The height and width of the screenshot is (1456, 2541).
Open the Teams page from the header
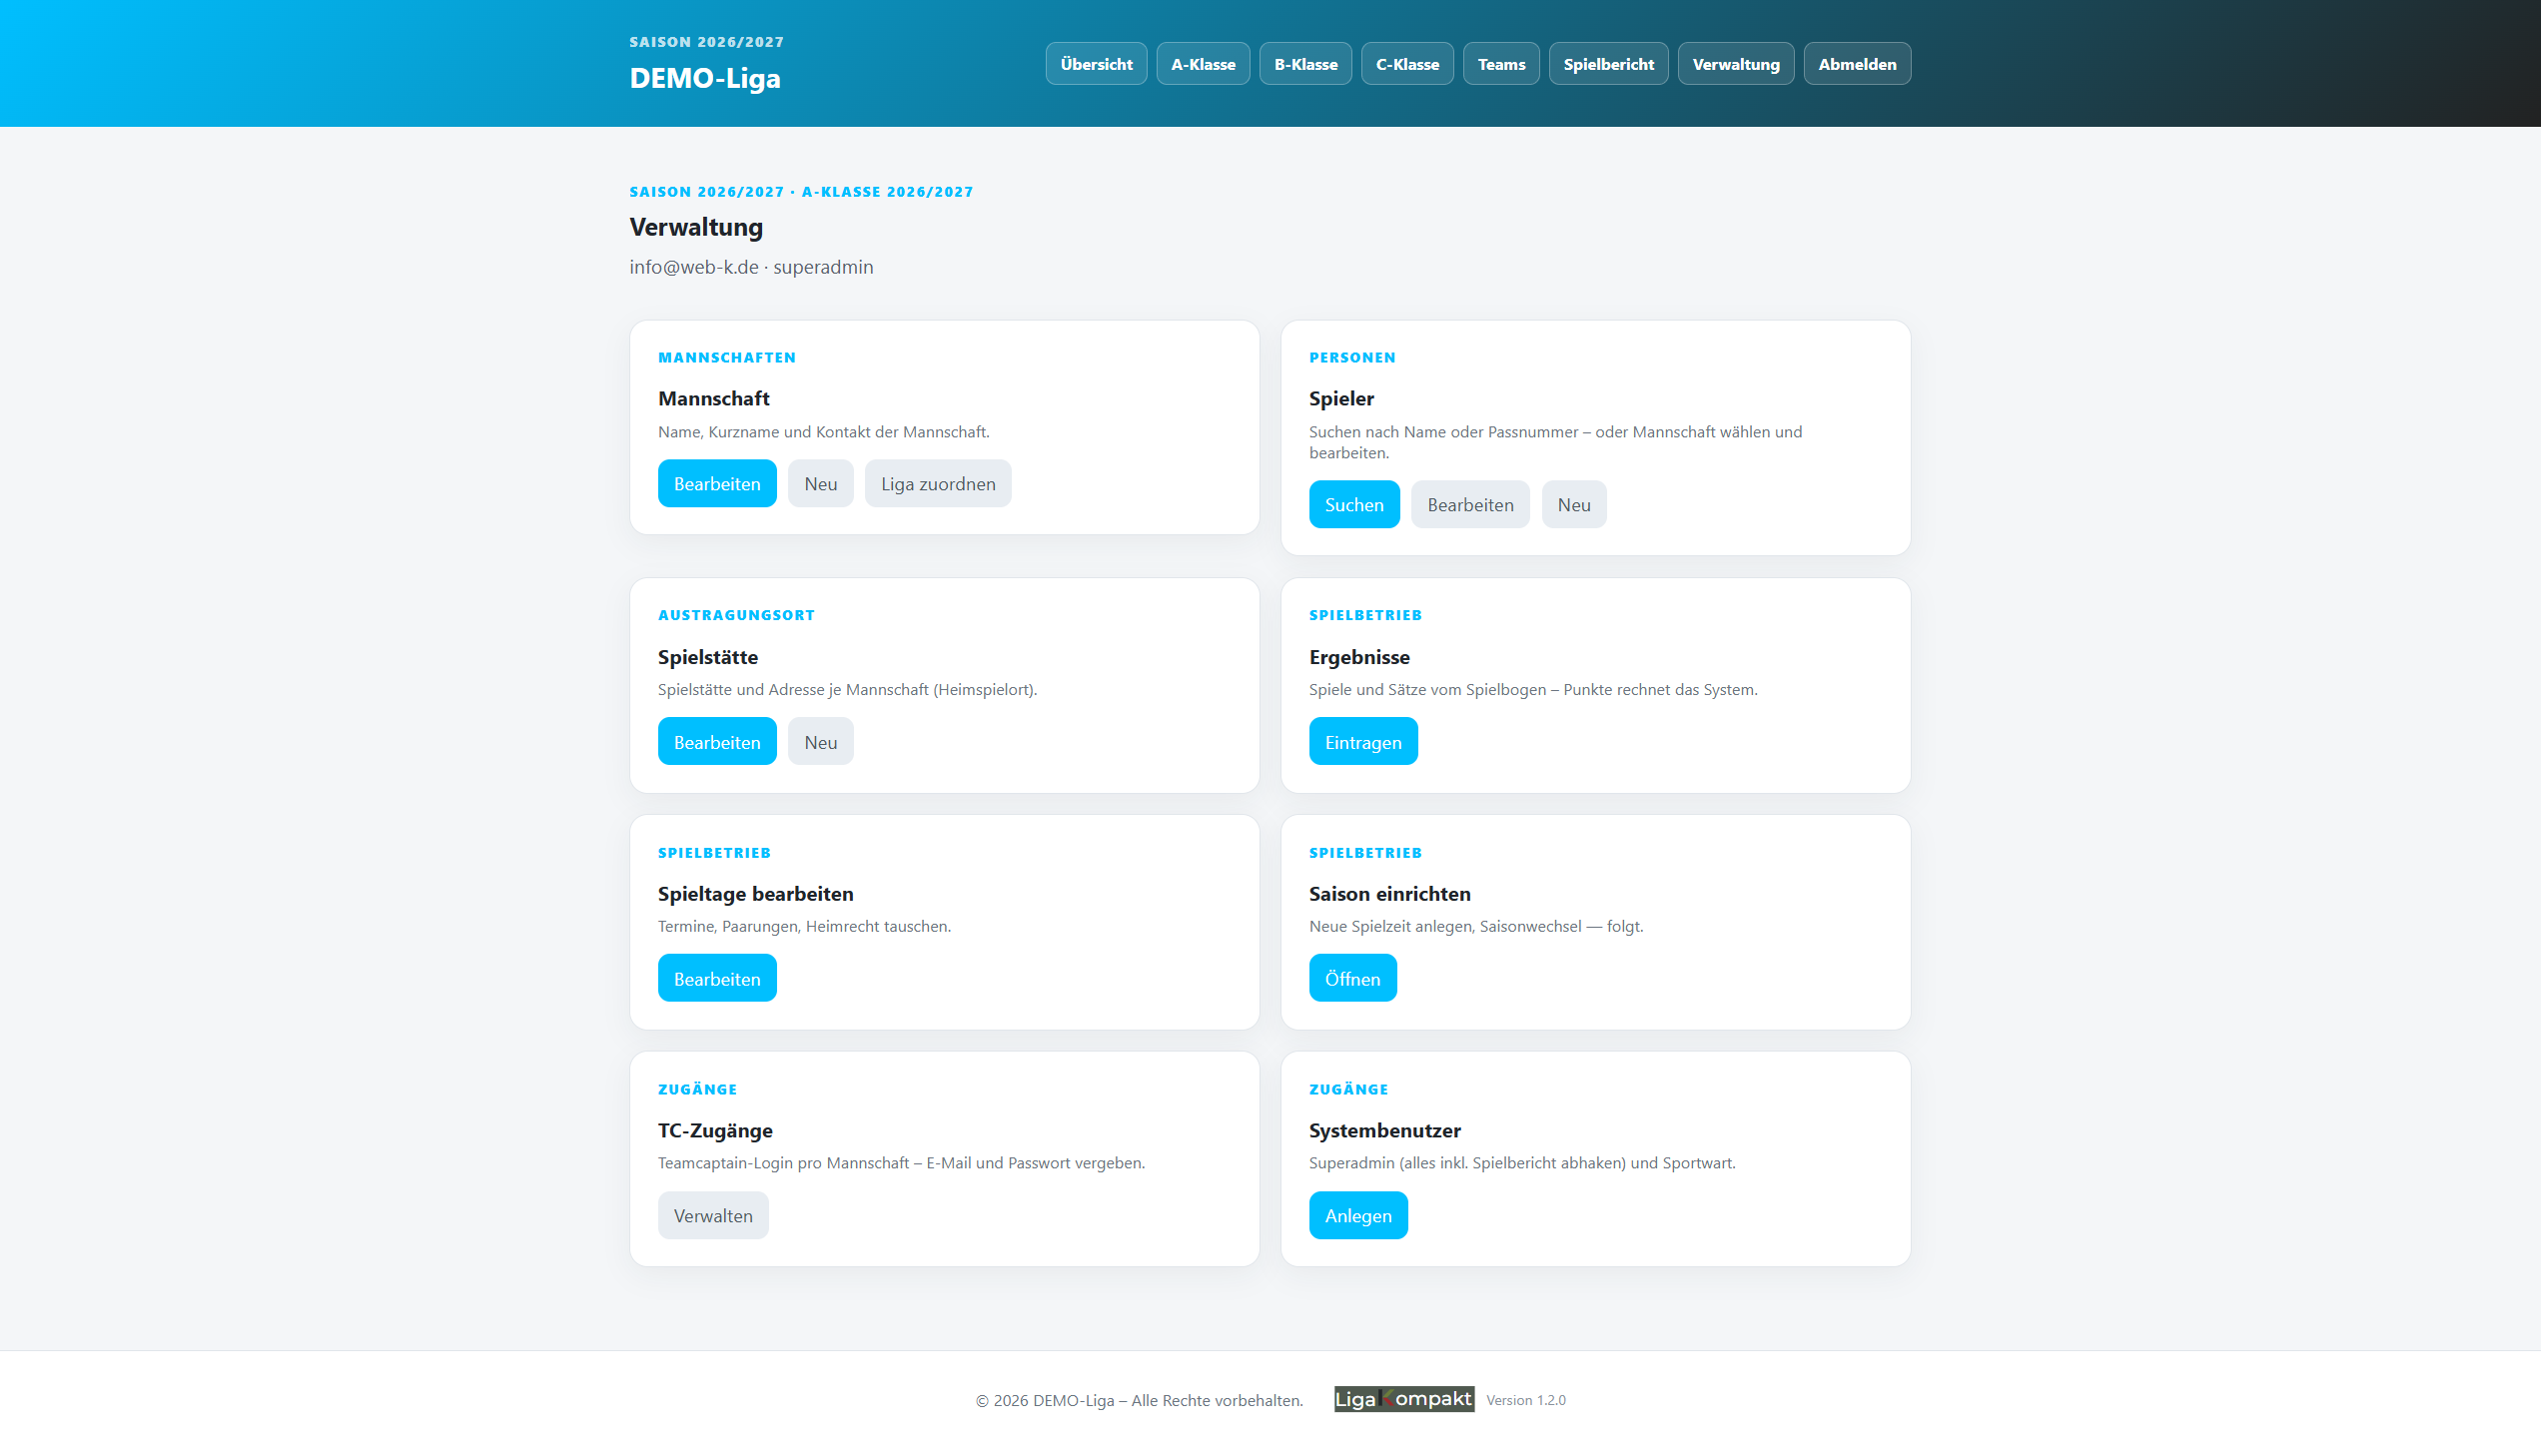(x=1501, y=64)
